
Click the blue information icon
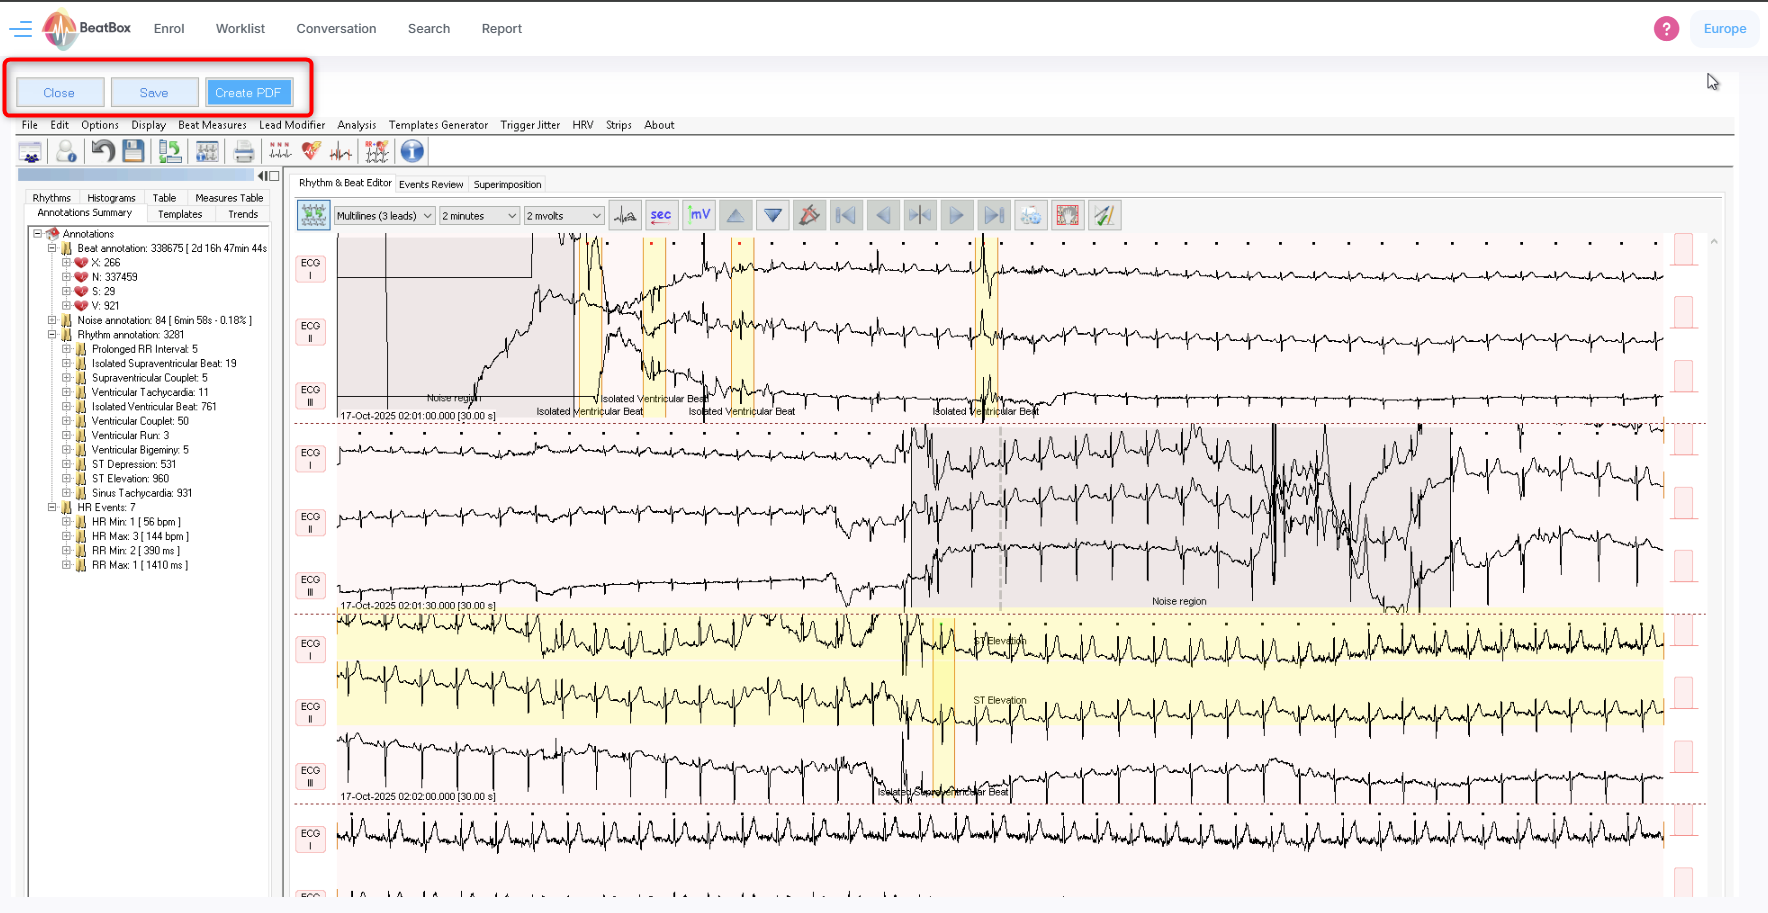[x=412, y=151]
